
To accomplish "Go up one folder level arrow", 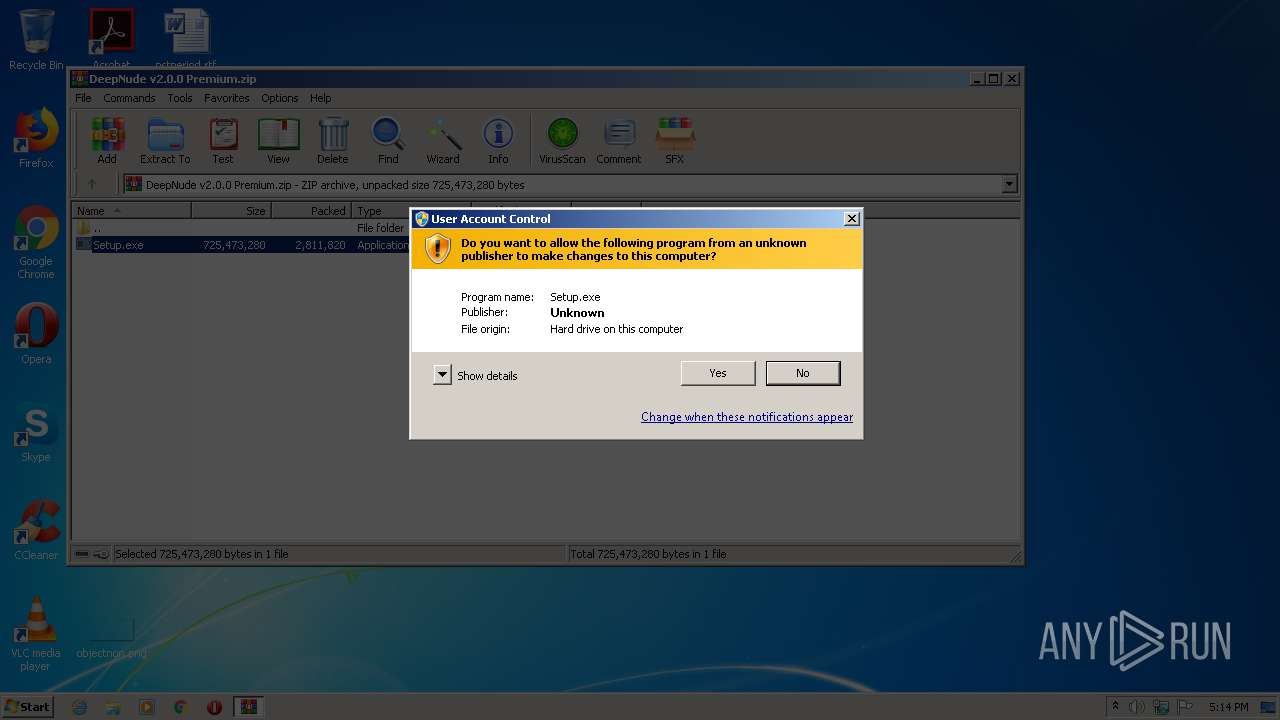I will point(92,184).
